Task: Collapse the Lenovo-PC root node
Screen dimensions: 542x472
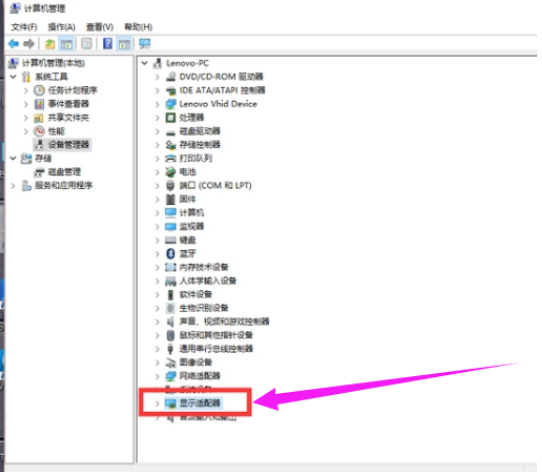Action: click(144, 63)
